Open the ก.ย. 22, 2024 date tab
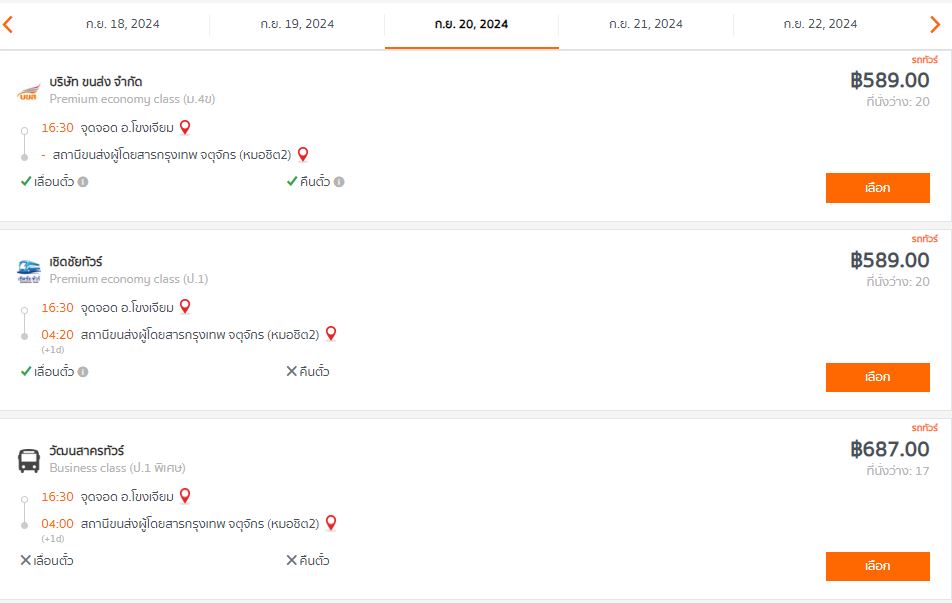Viewport: 952px width, 603px height. click(x=820, y=24)
